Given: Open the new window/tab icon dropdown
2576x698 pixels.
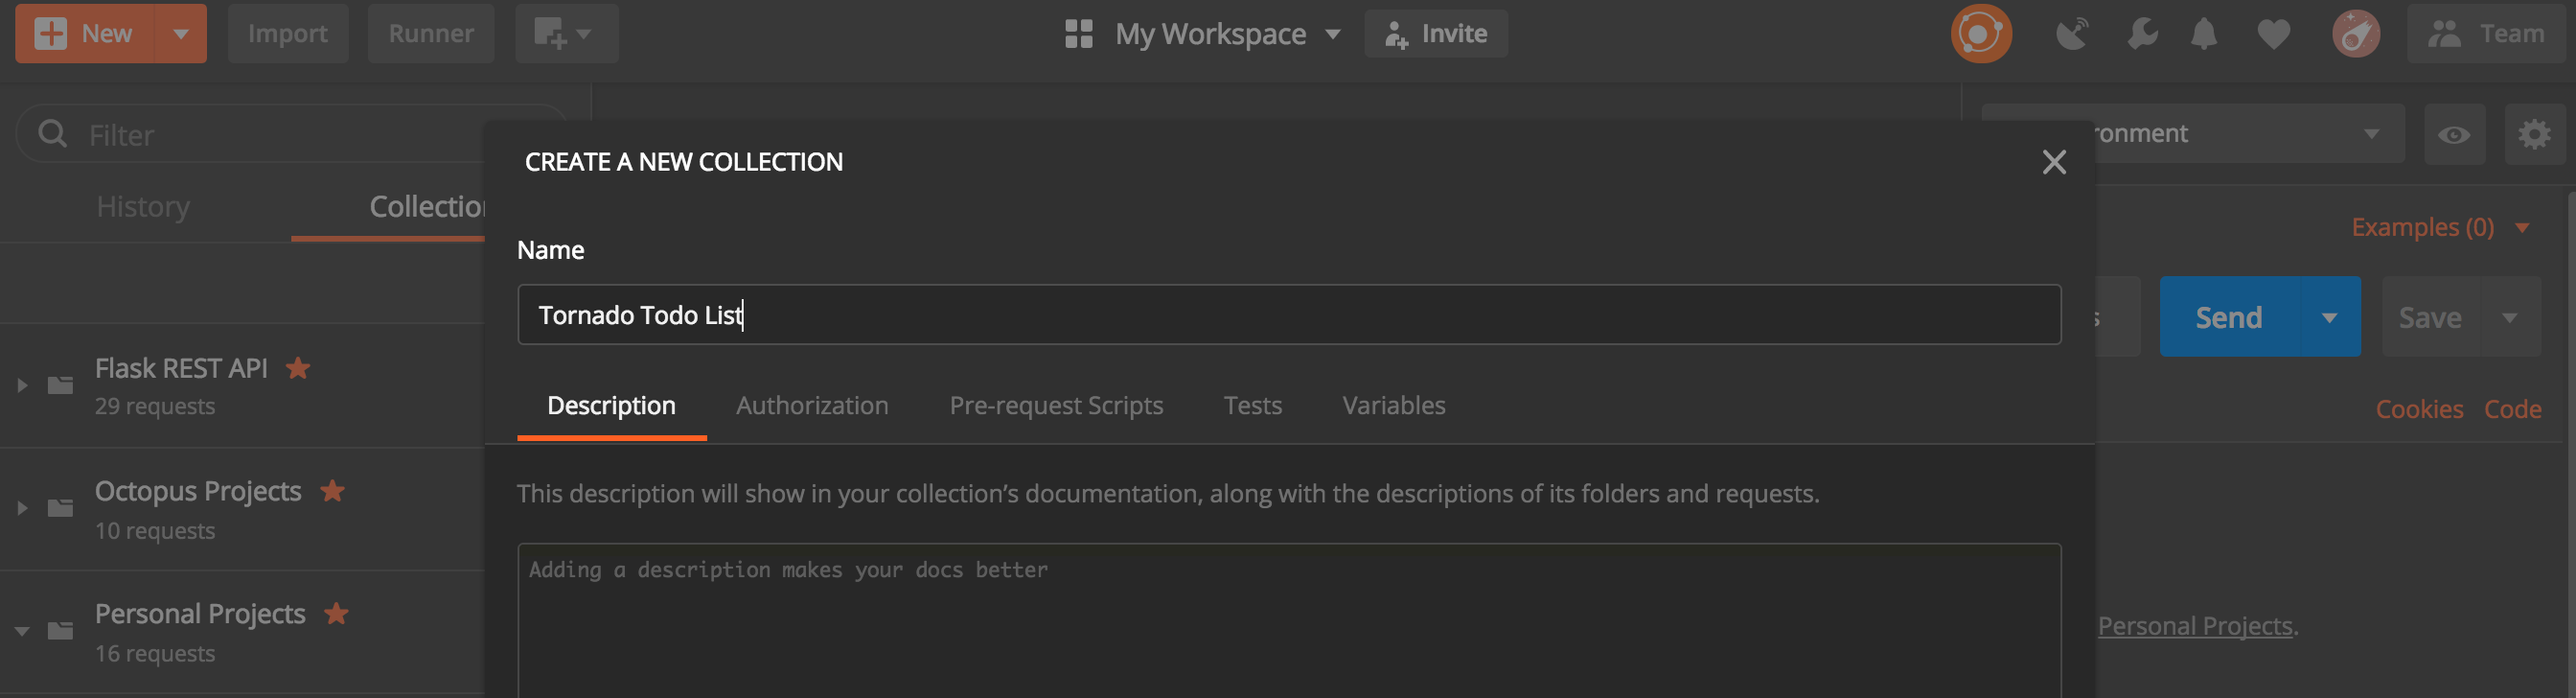Looking at the screenshot, I should point(566,33).
